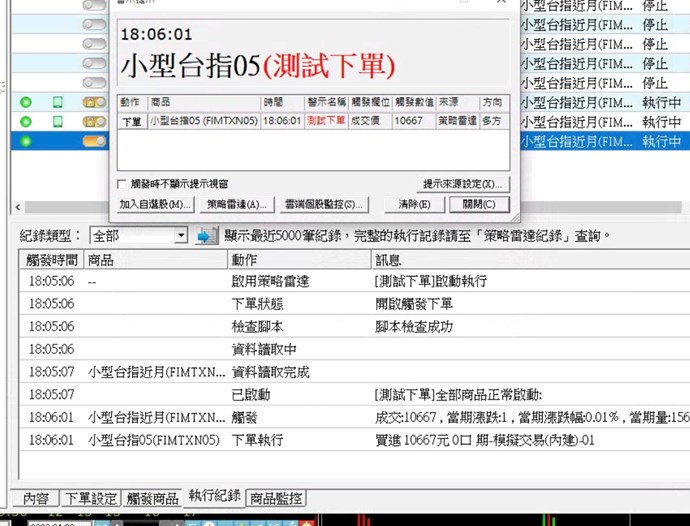
Task: Select the 執行紀錄 tab
Action: click(214, 496)
